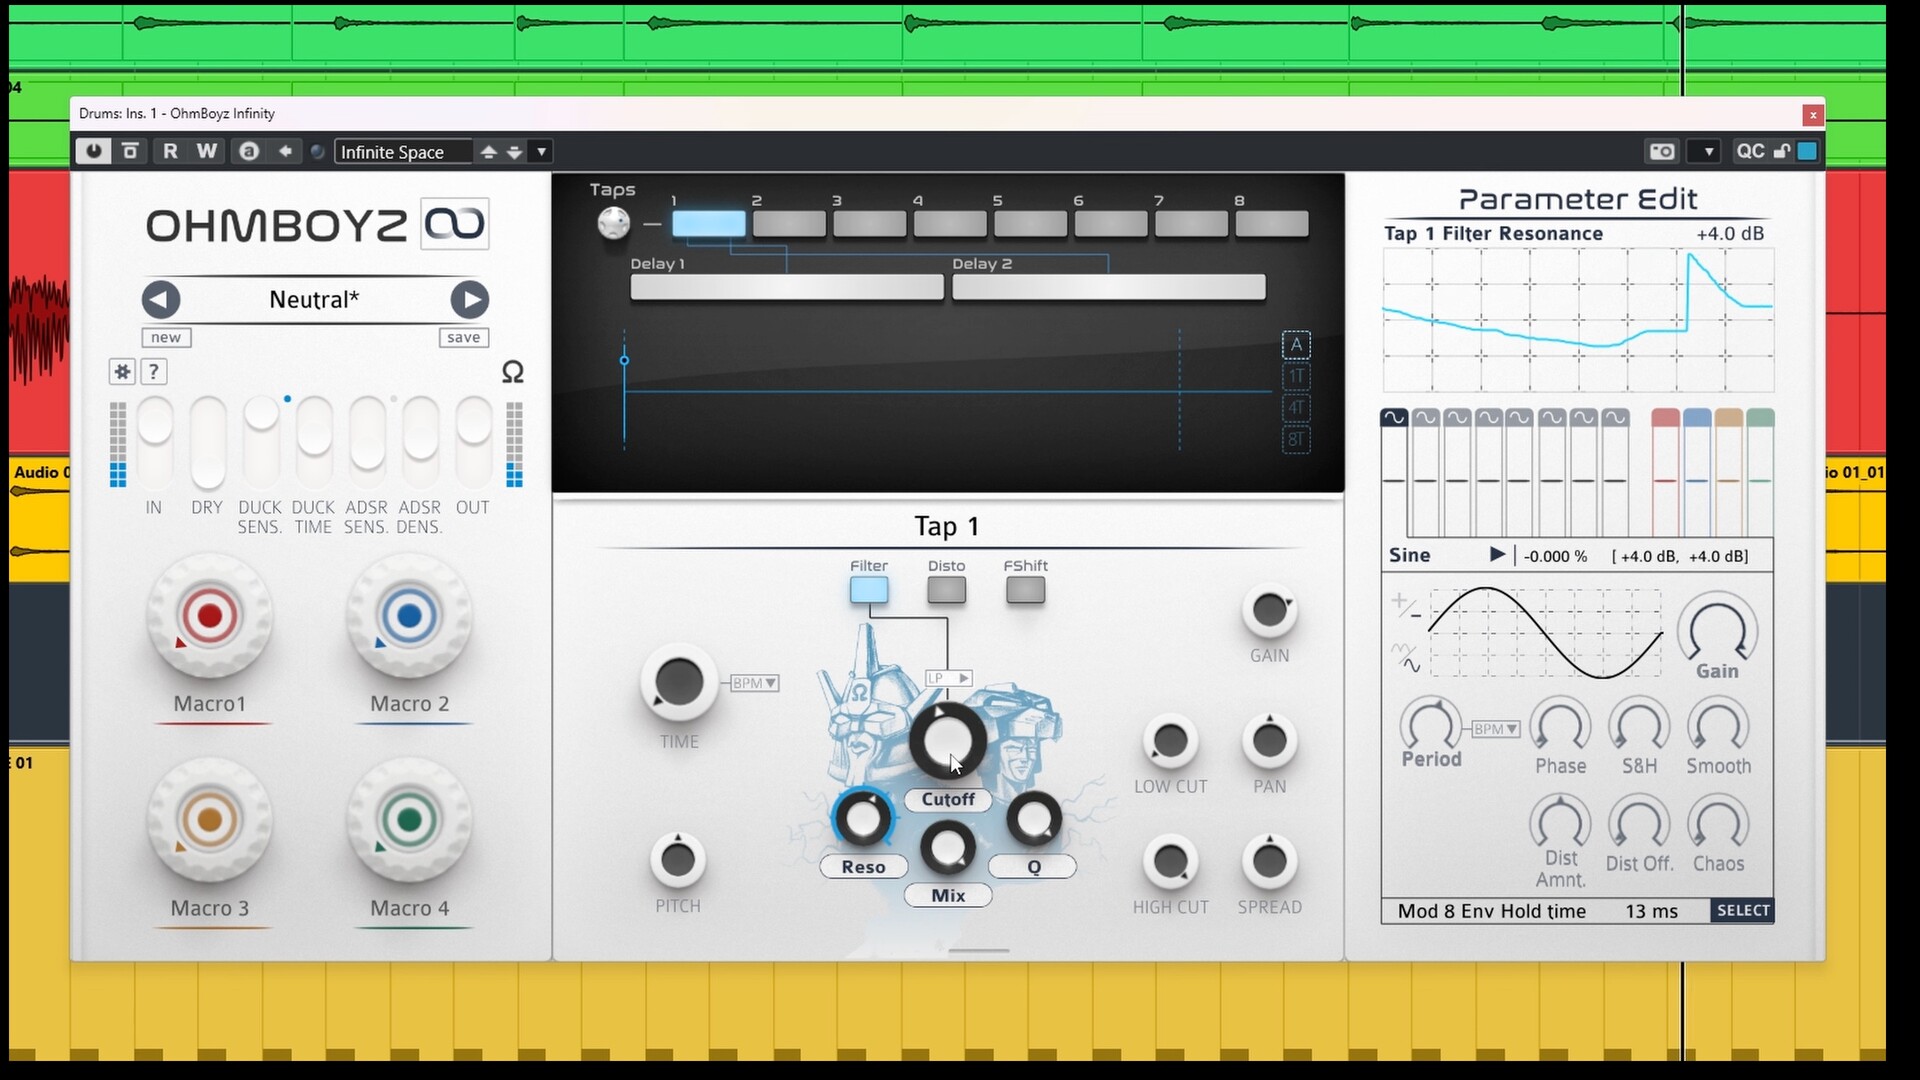Open the QC quick controls button
The image size is (1920, 1080).
[x=1750, y=151]
